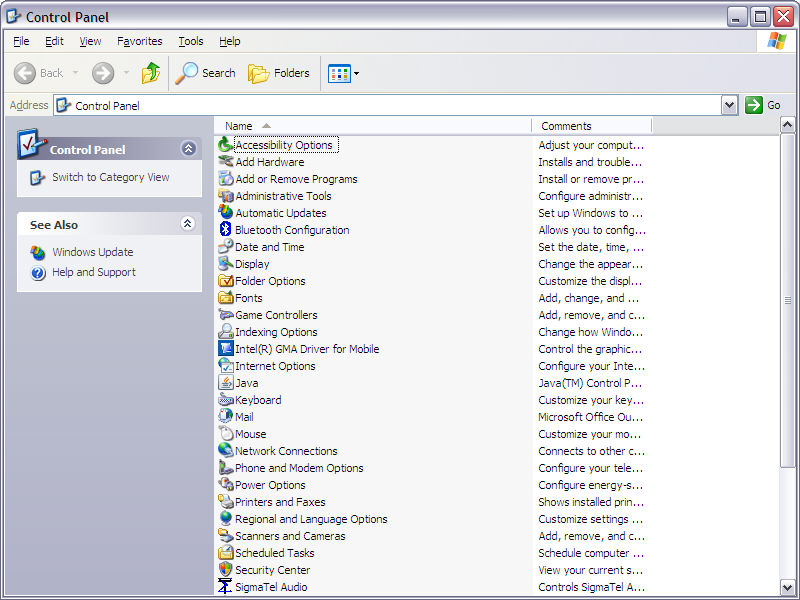
Task: Open the Administrative Tools icon
Action: pyautogui.click(x=226, y=196)
